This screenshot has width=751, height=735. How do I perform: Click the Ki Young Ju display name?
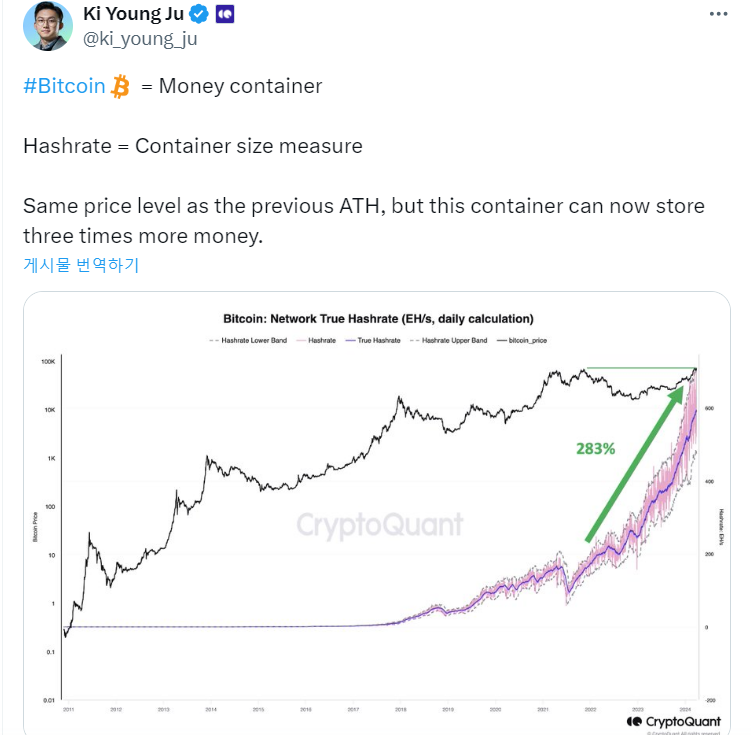click(134, 15)
